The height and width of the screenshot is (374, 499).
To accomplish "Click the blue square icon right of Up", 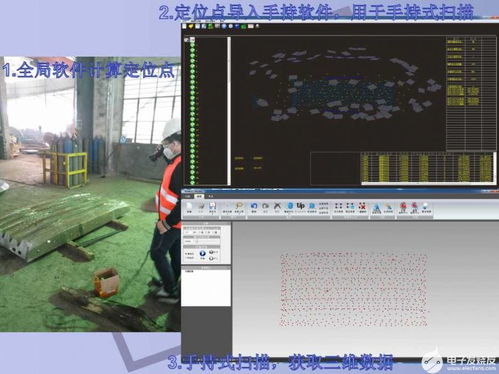I will [x=312, y=206].
